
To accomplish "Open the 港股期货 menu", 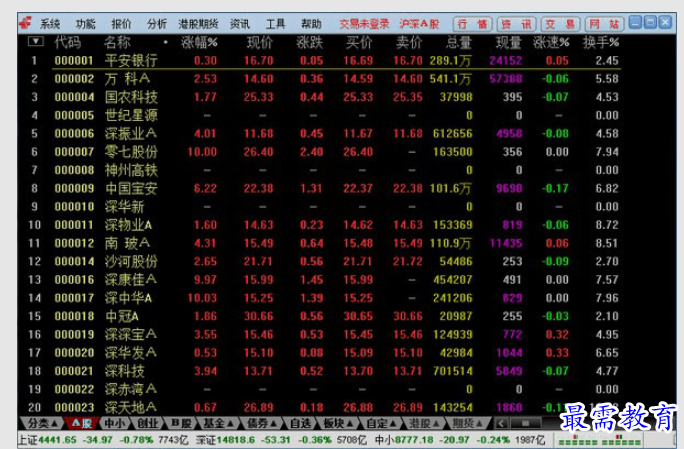I will [x=198, y=24].
